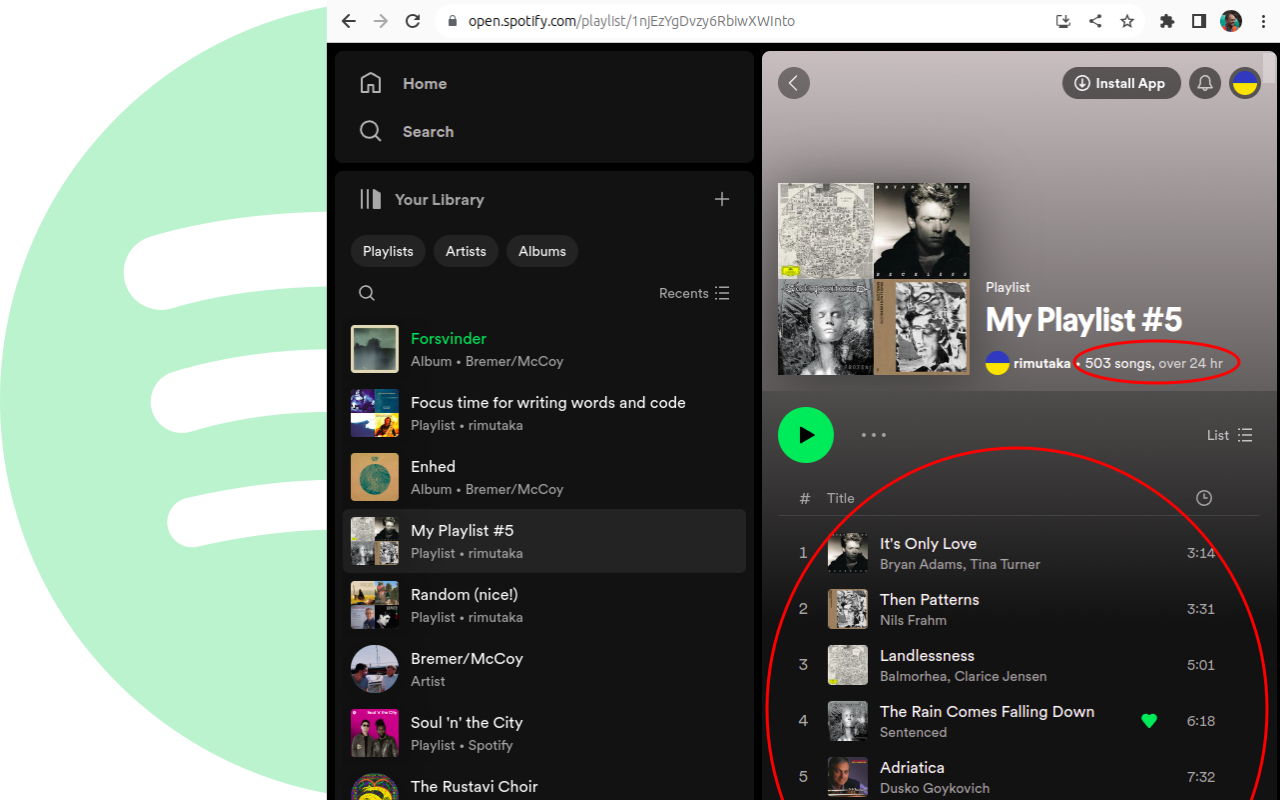Click the Enhed album cover thumbnail
The width and height of the screenshot is (1280, 800).
[x=375, y=477]
